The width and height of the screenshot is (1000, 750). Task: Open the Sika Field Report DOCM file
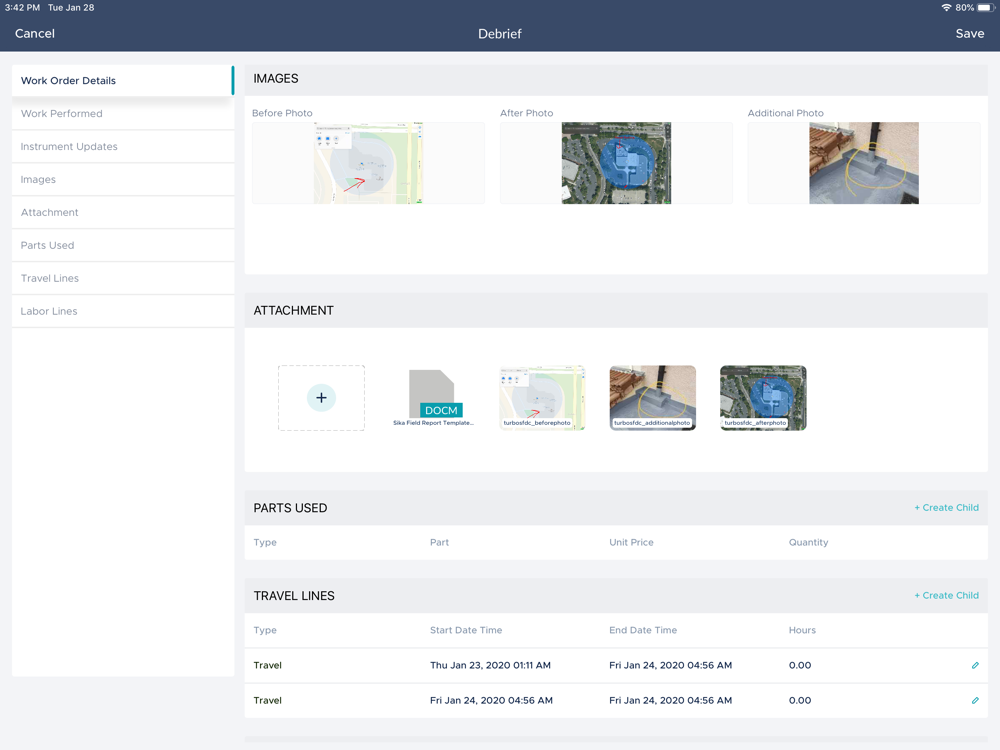pyautogui.click(x=433, y=397)
